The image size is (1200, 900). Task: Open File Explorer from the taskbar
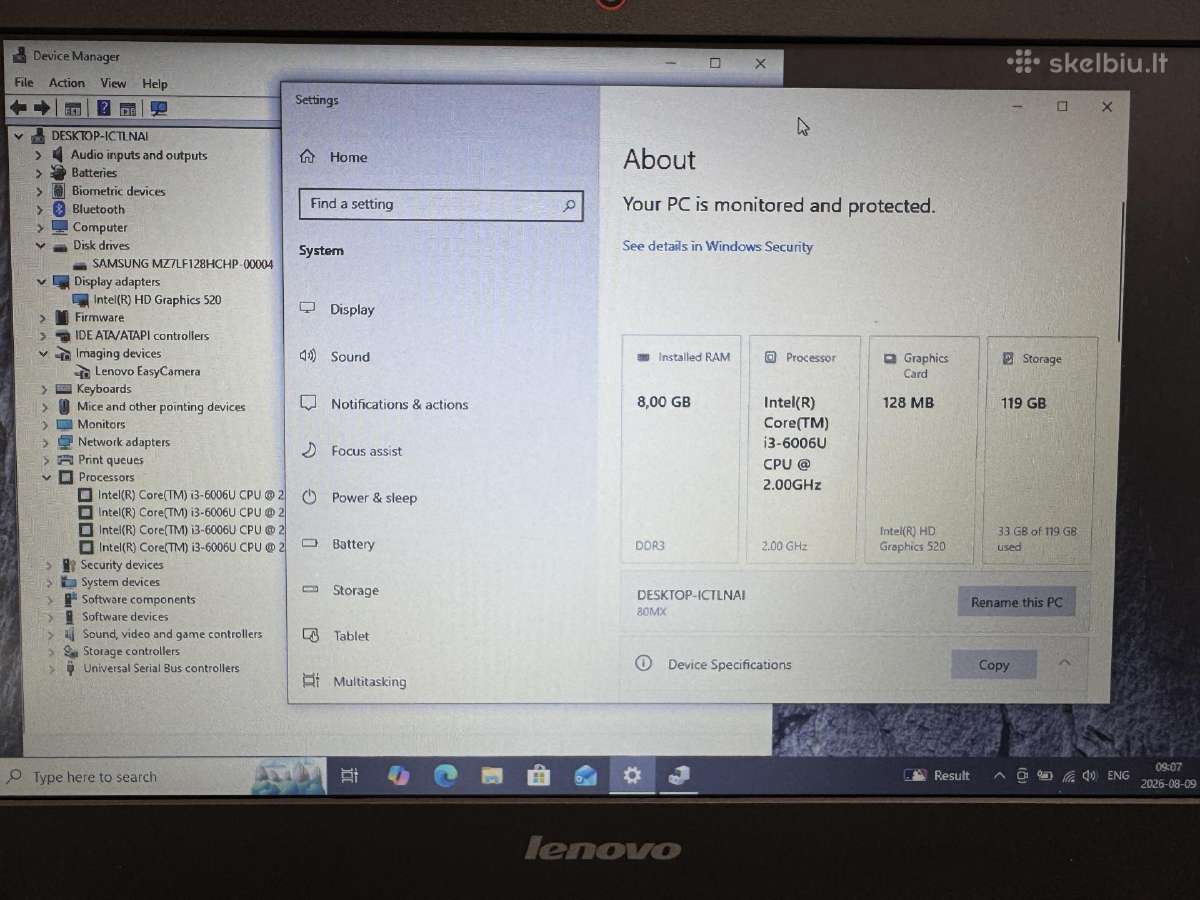(491, 775)
